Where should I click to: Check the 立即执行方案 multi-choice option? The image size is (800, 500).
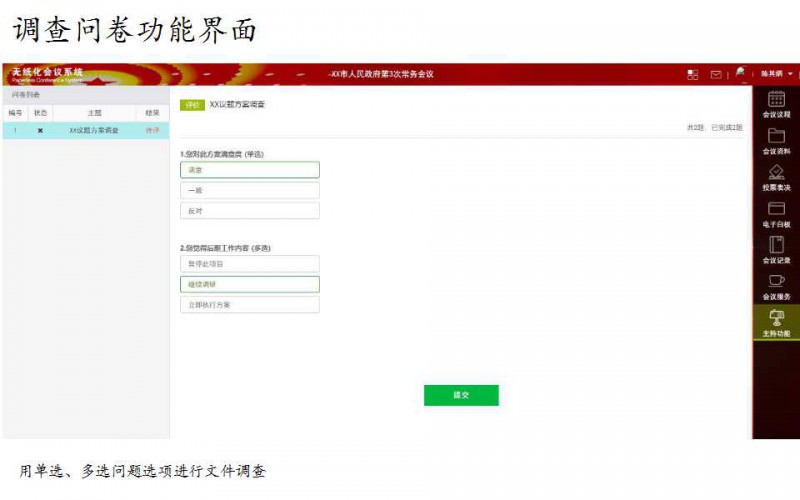point(250,305)
